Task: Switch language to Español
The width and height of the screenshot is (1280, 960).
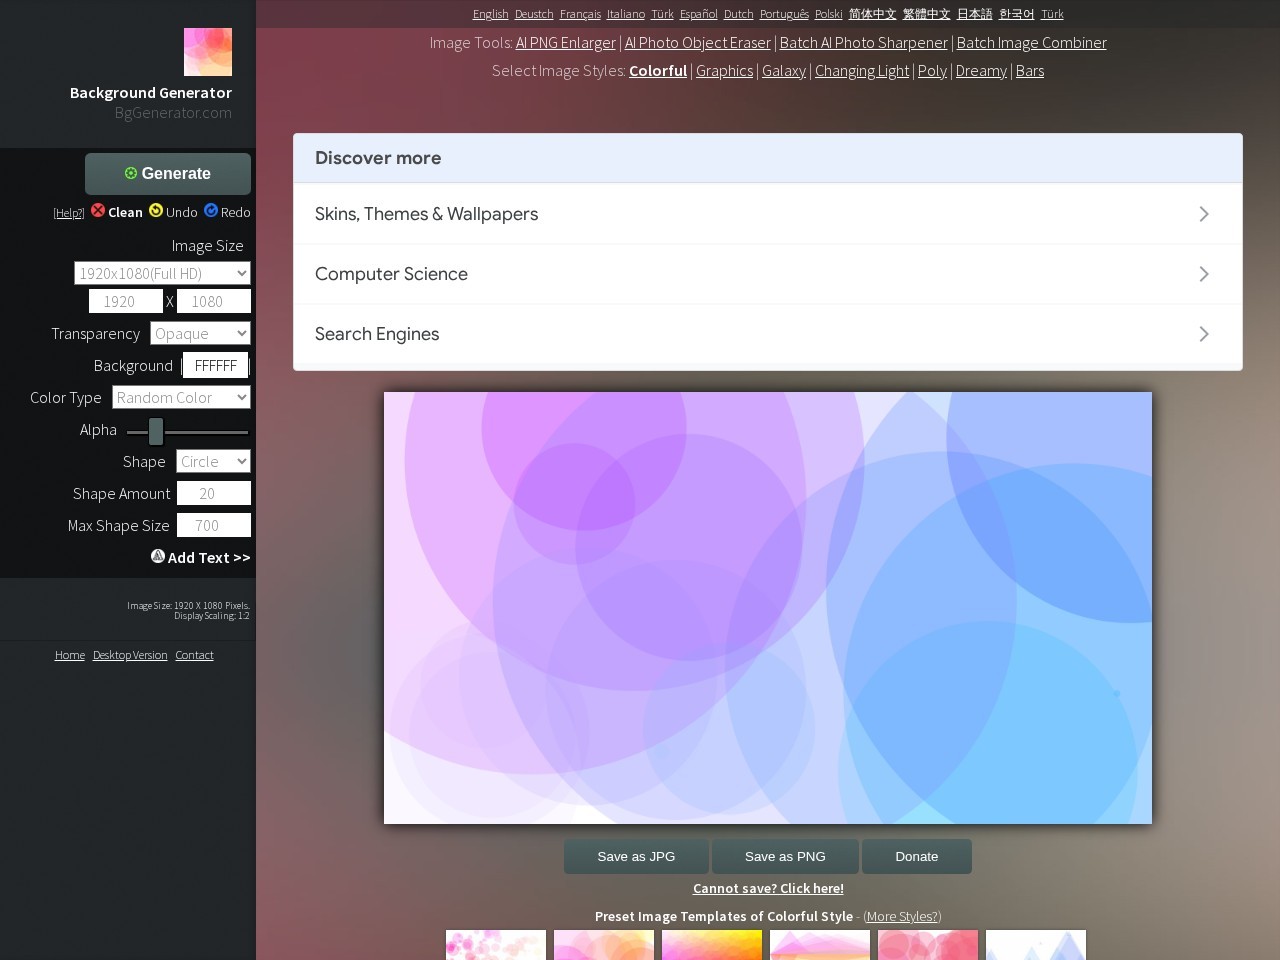Action: point(699,14)
